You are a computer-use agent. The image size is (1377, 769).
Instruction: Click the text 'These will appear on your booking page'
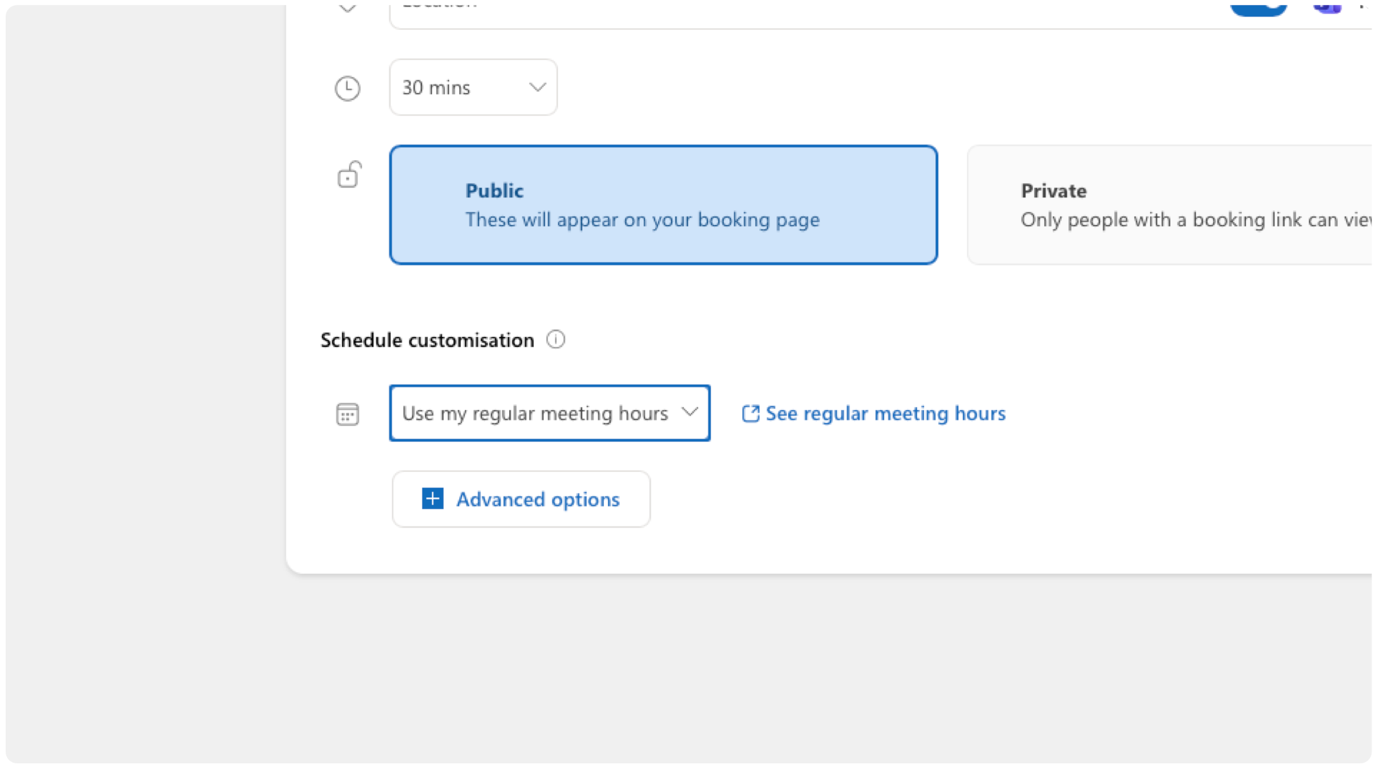[642, 220]
